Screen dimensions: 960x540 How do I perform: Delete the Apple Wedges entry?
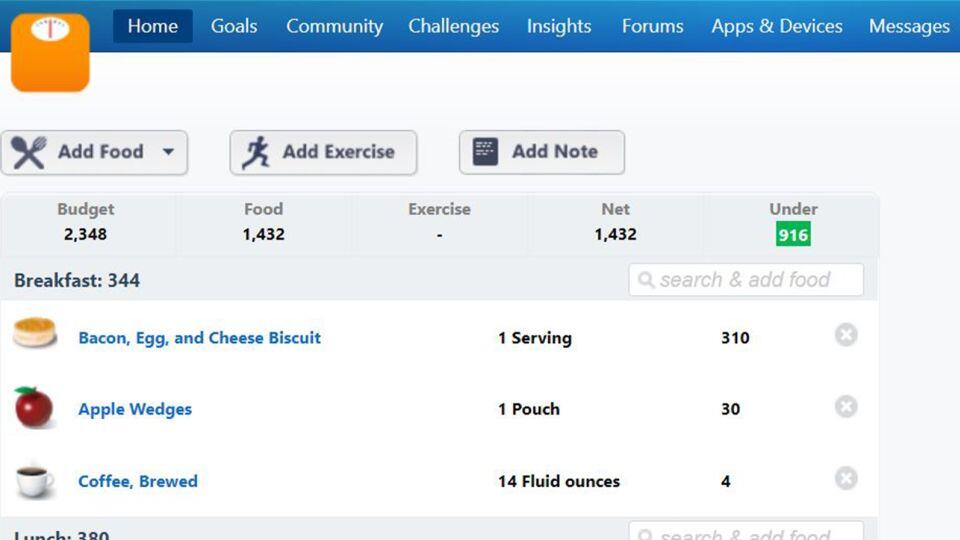846,407
